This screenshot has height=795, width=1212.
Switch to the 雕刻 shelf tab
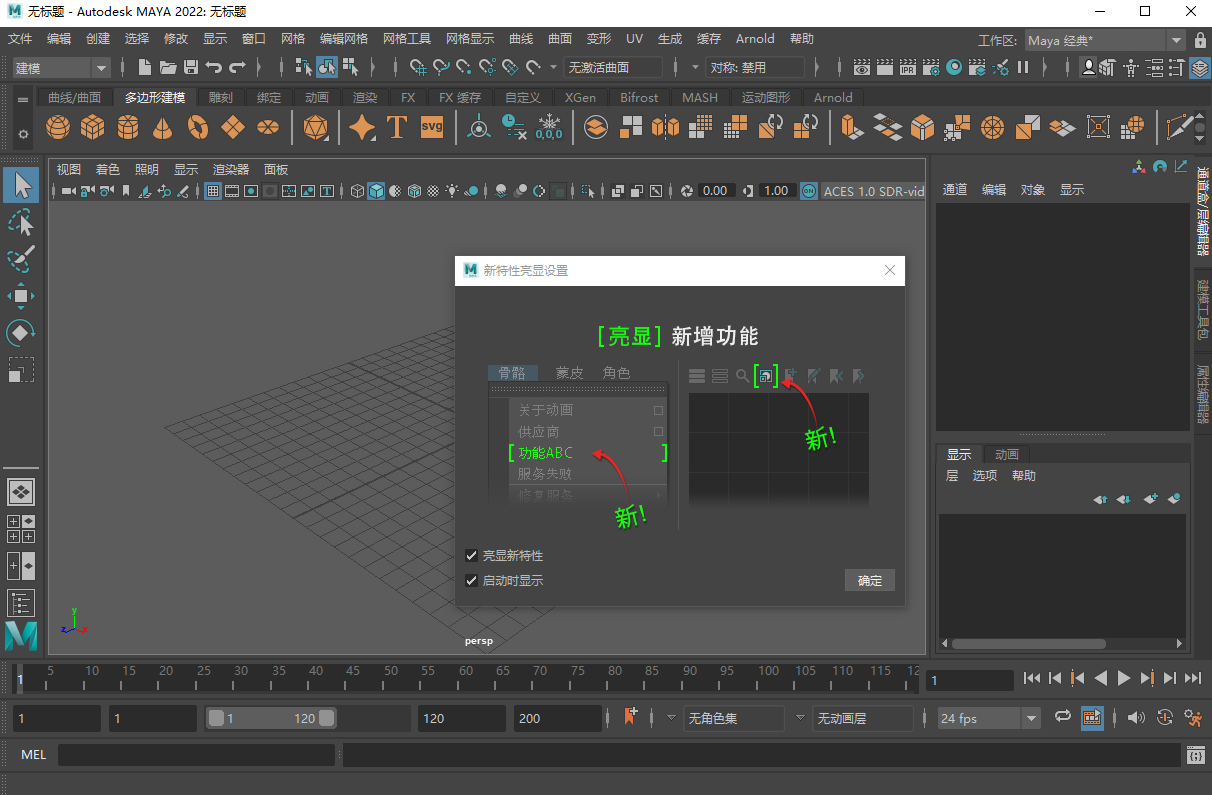click(220, 97)
